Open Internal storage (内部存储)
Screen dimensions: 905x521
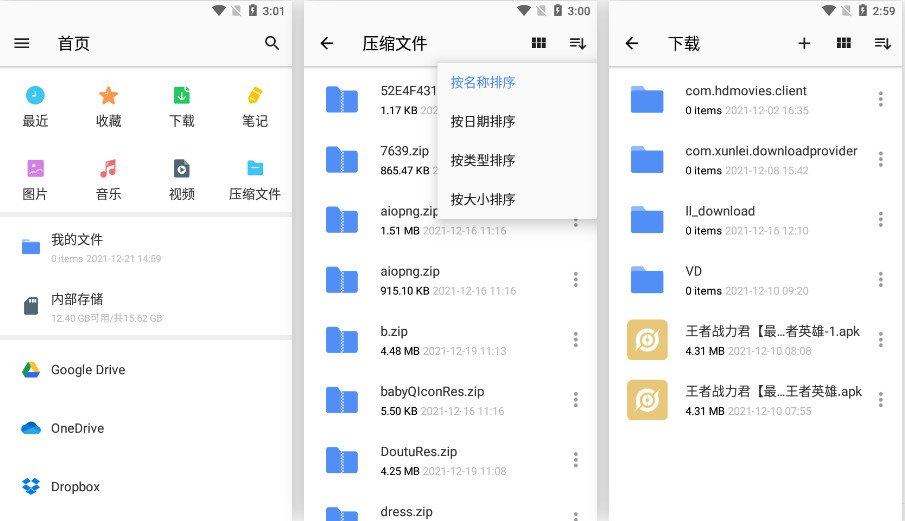coord(146,306)
